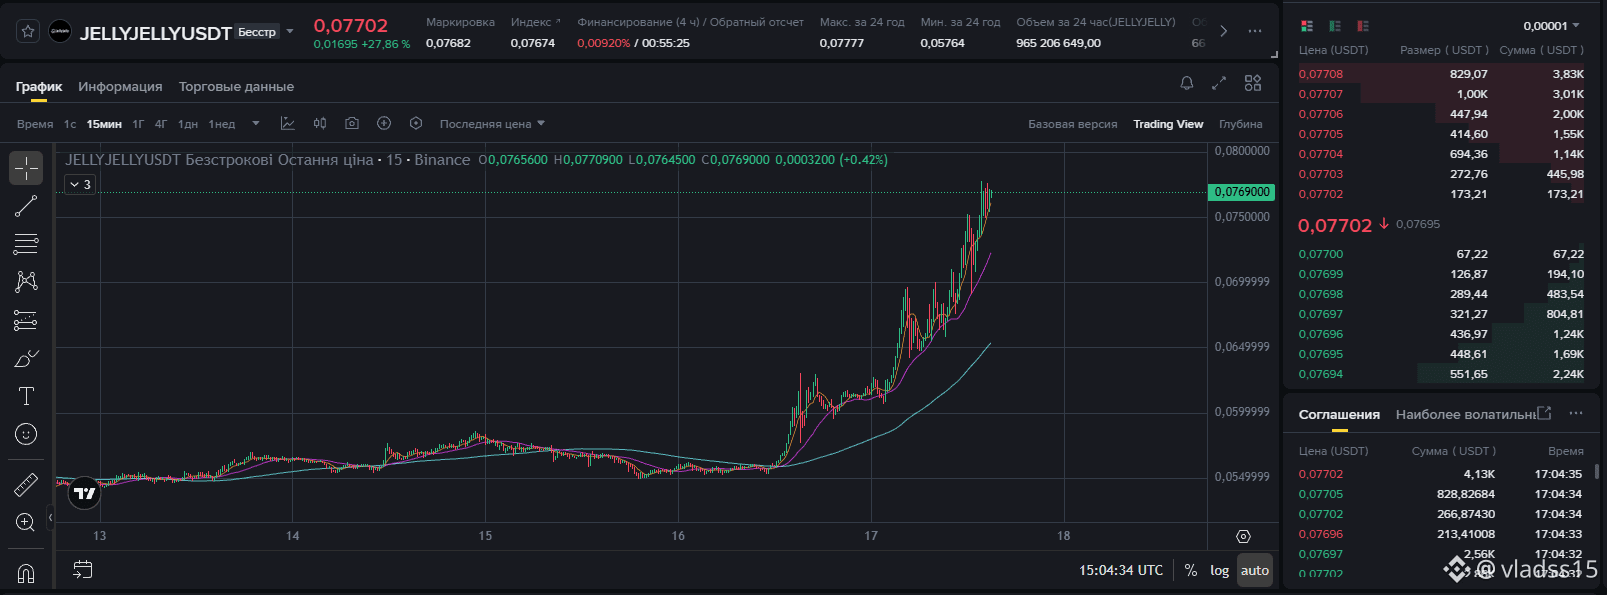Activate the zoom in tool

pyautogui.click(x=26, y=522)
